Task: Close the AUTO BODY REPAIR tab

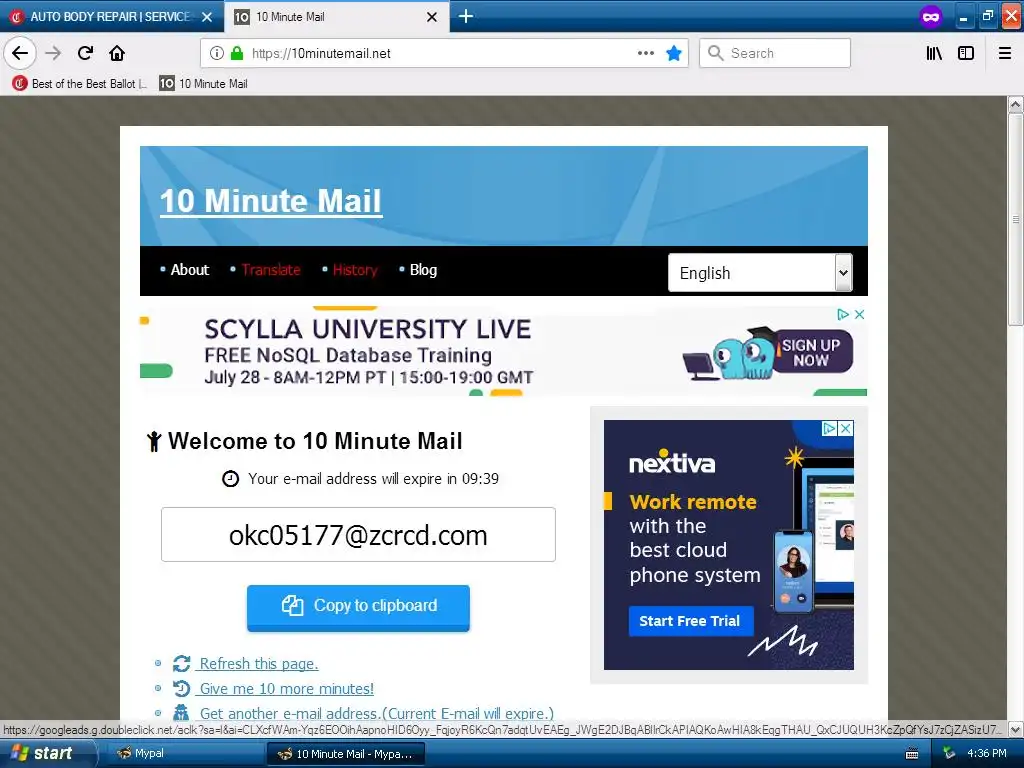Action: pyautogui.click(x=207, y=17)
